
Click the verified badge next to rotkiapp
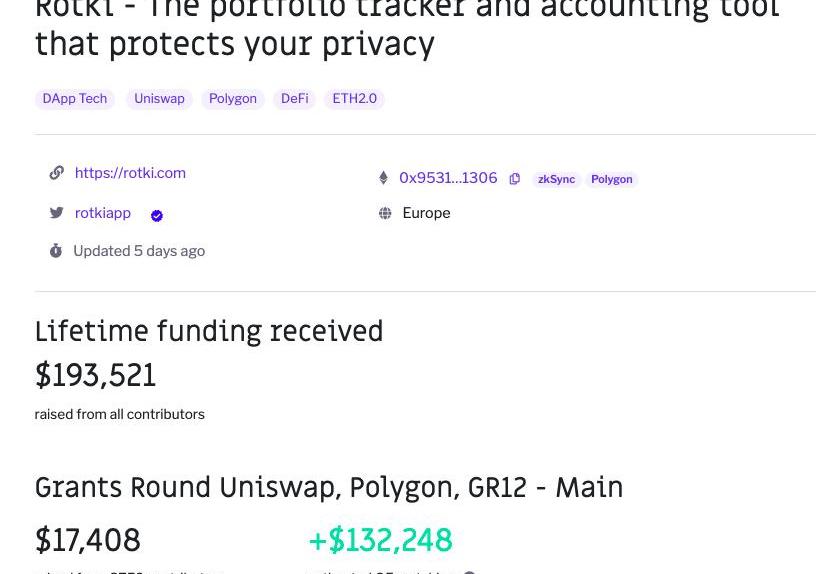click(157, 215)
